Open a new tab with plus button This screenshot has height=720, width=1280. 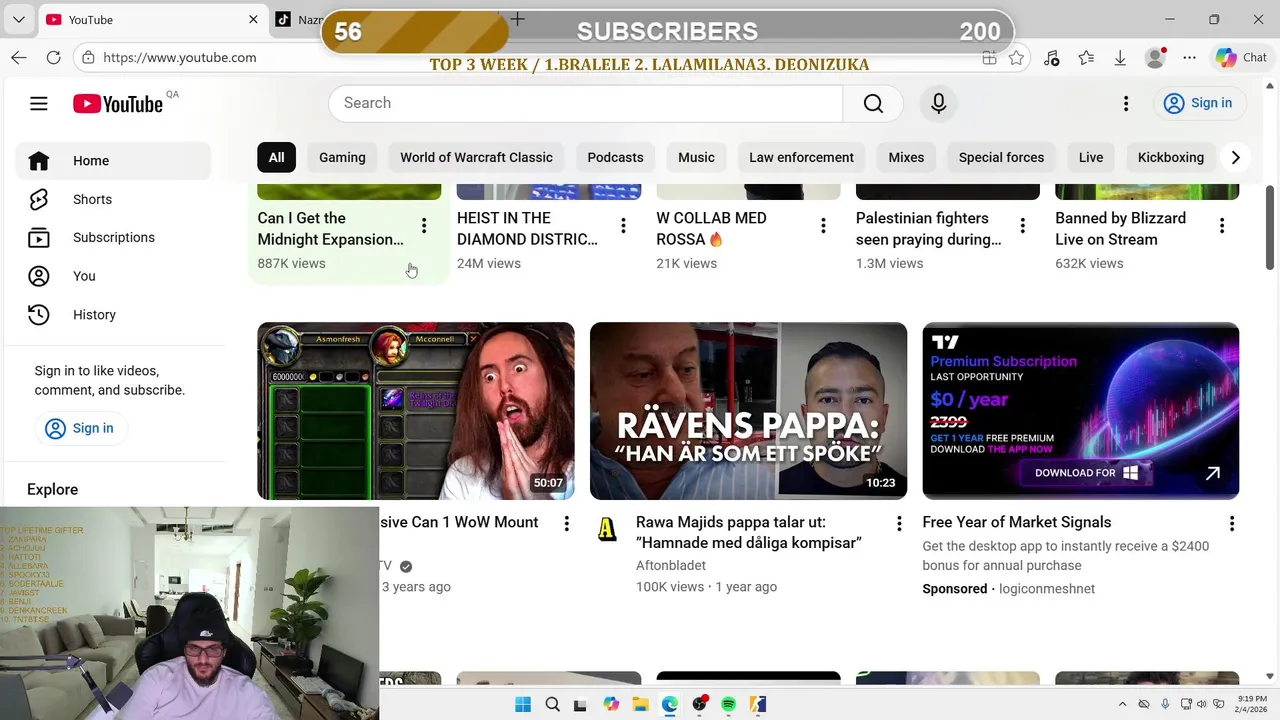coord(517,19)
